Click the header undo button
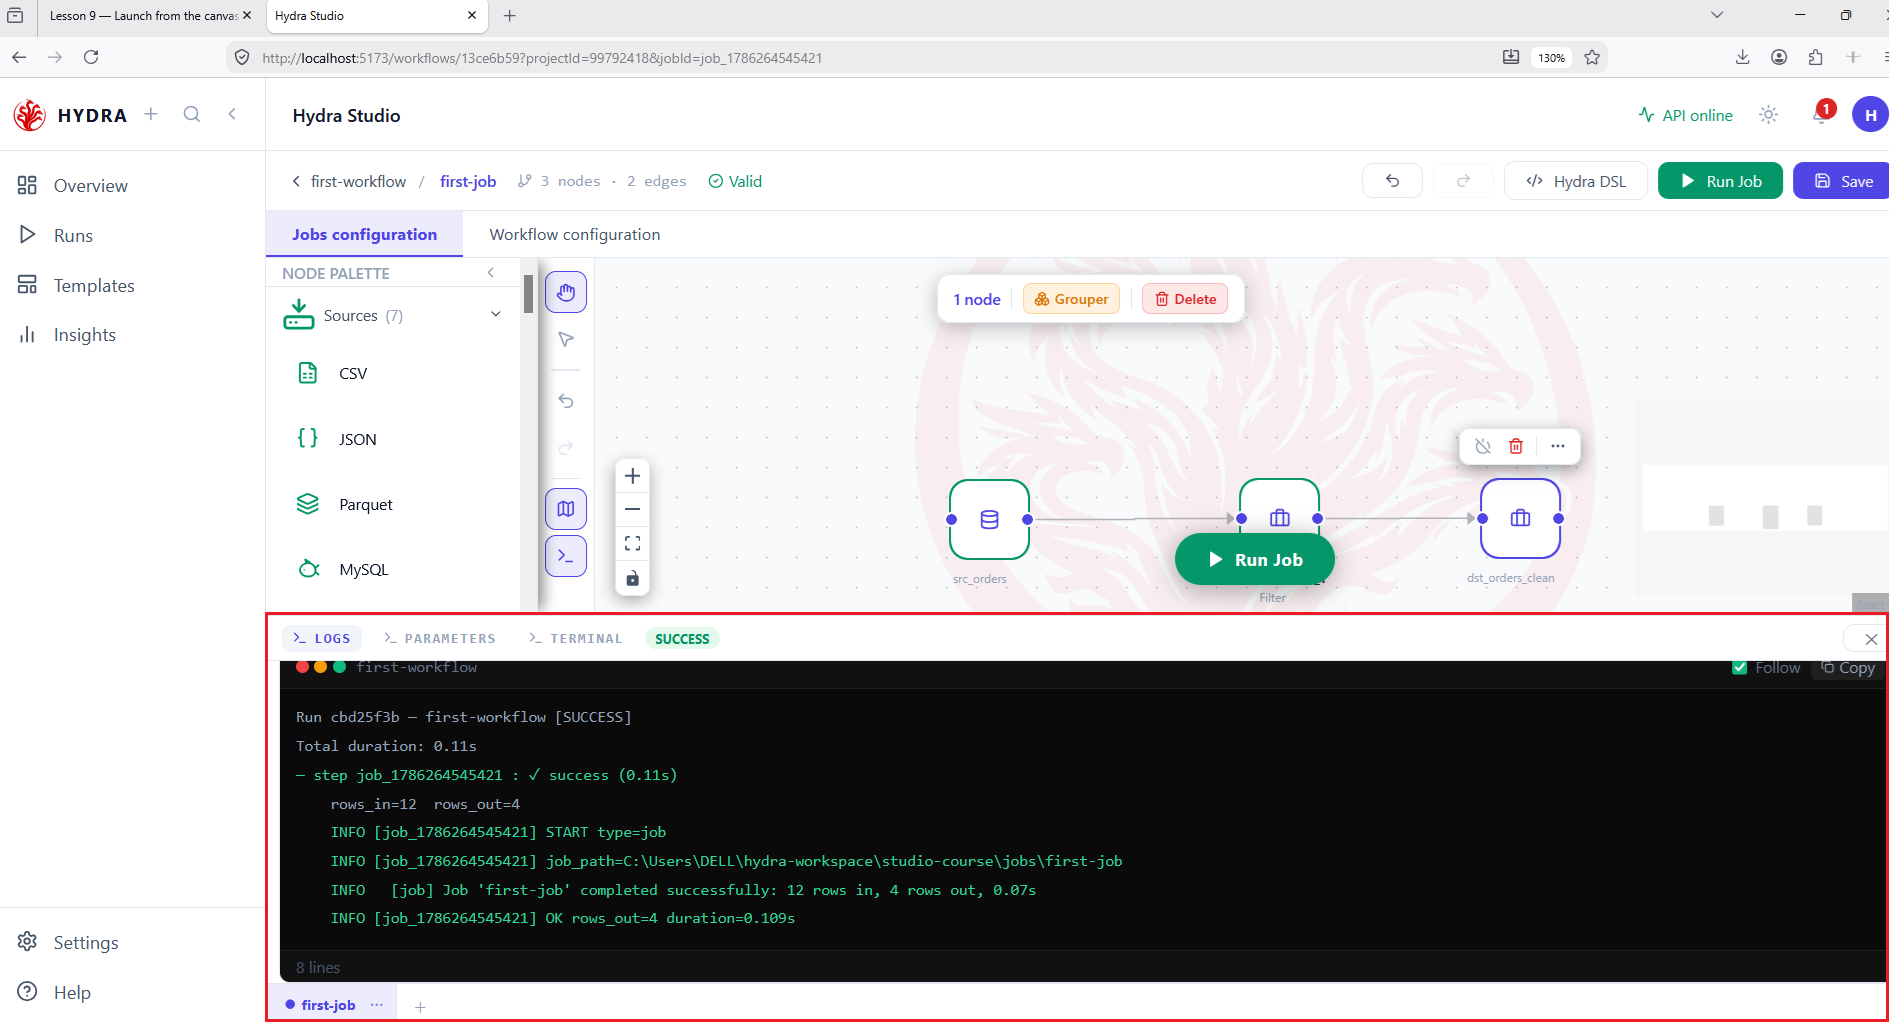Image resolution: width=1889 pixels, height=1022 pixels. pyautogui.click(x=1392, y=181)
